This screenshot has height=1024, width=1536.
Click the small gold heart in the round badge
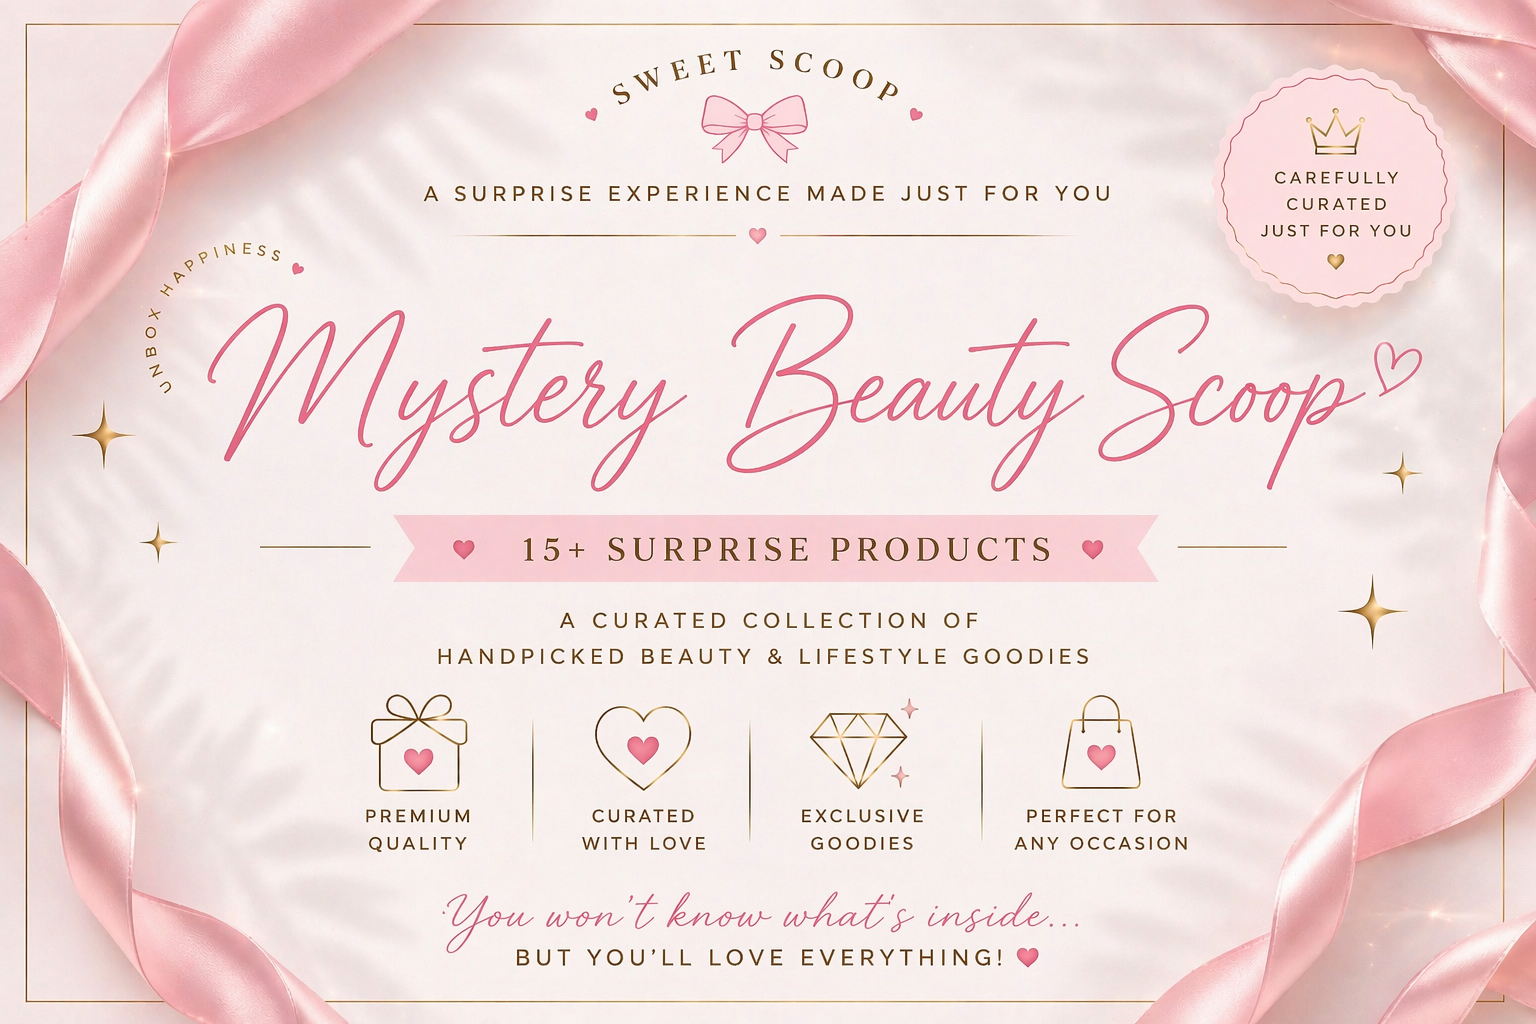(1335, 261)
